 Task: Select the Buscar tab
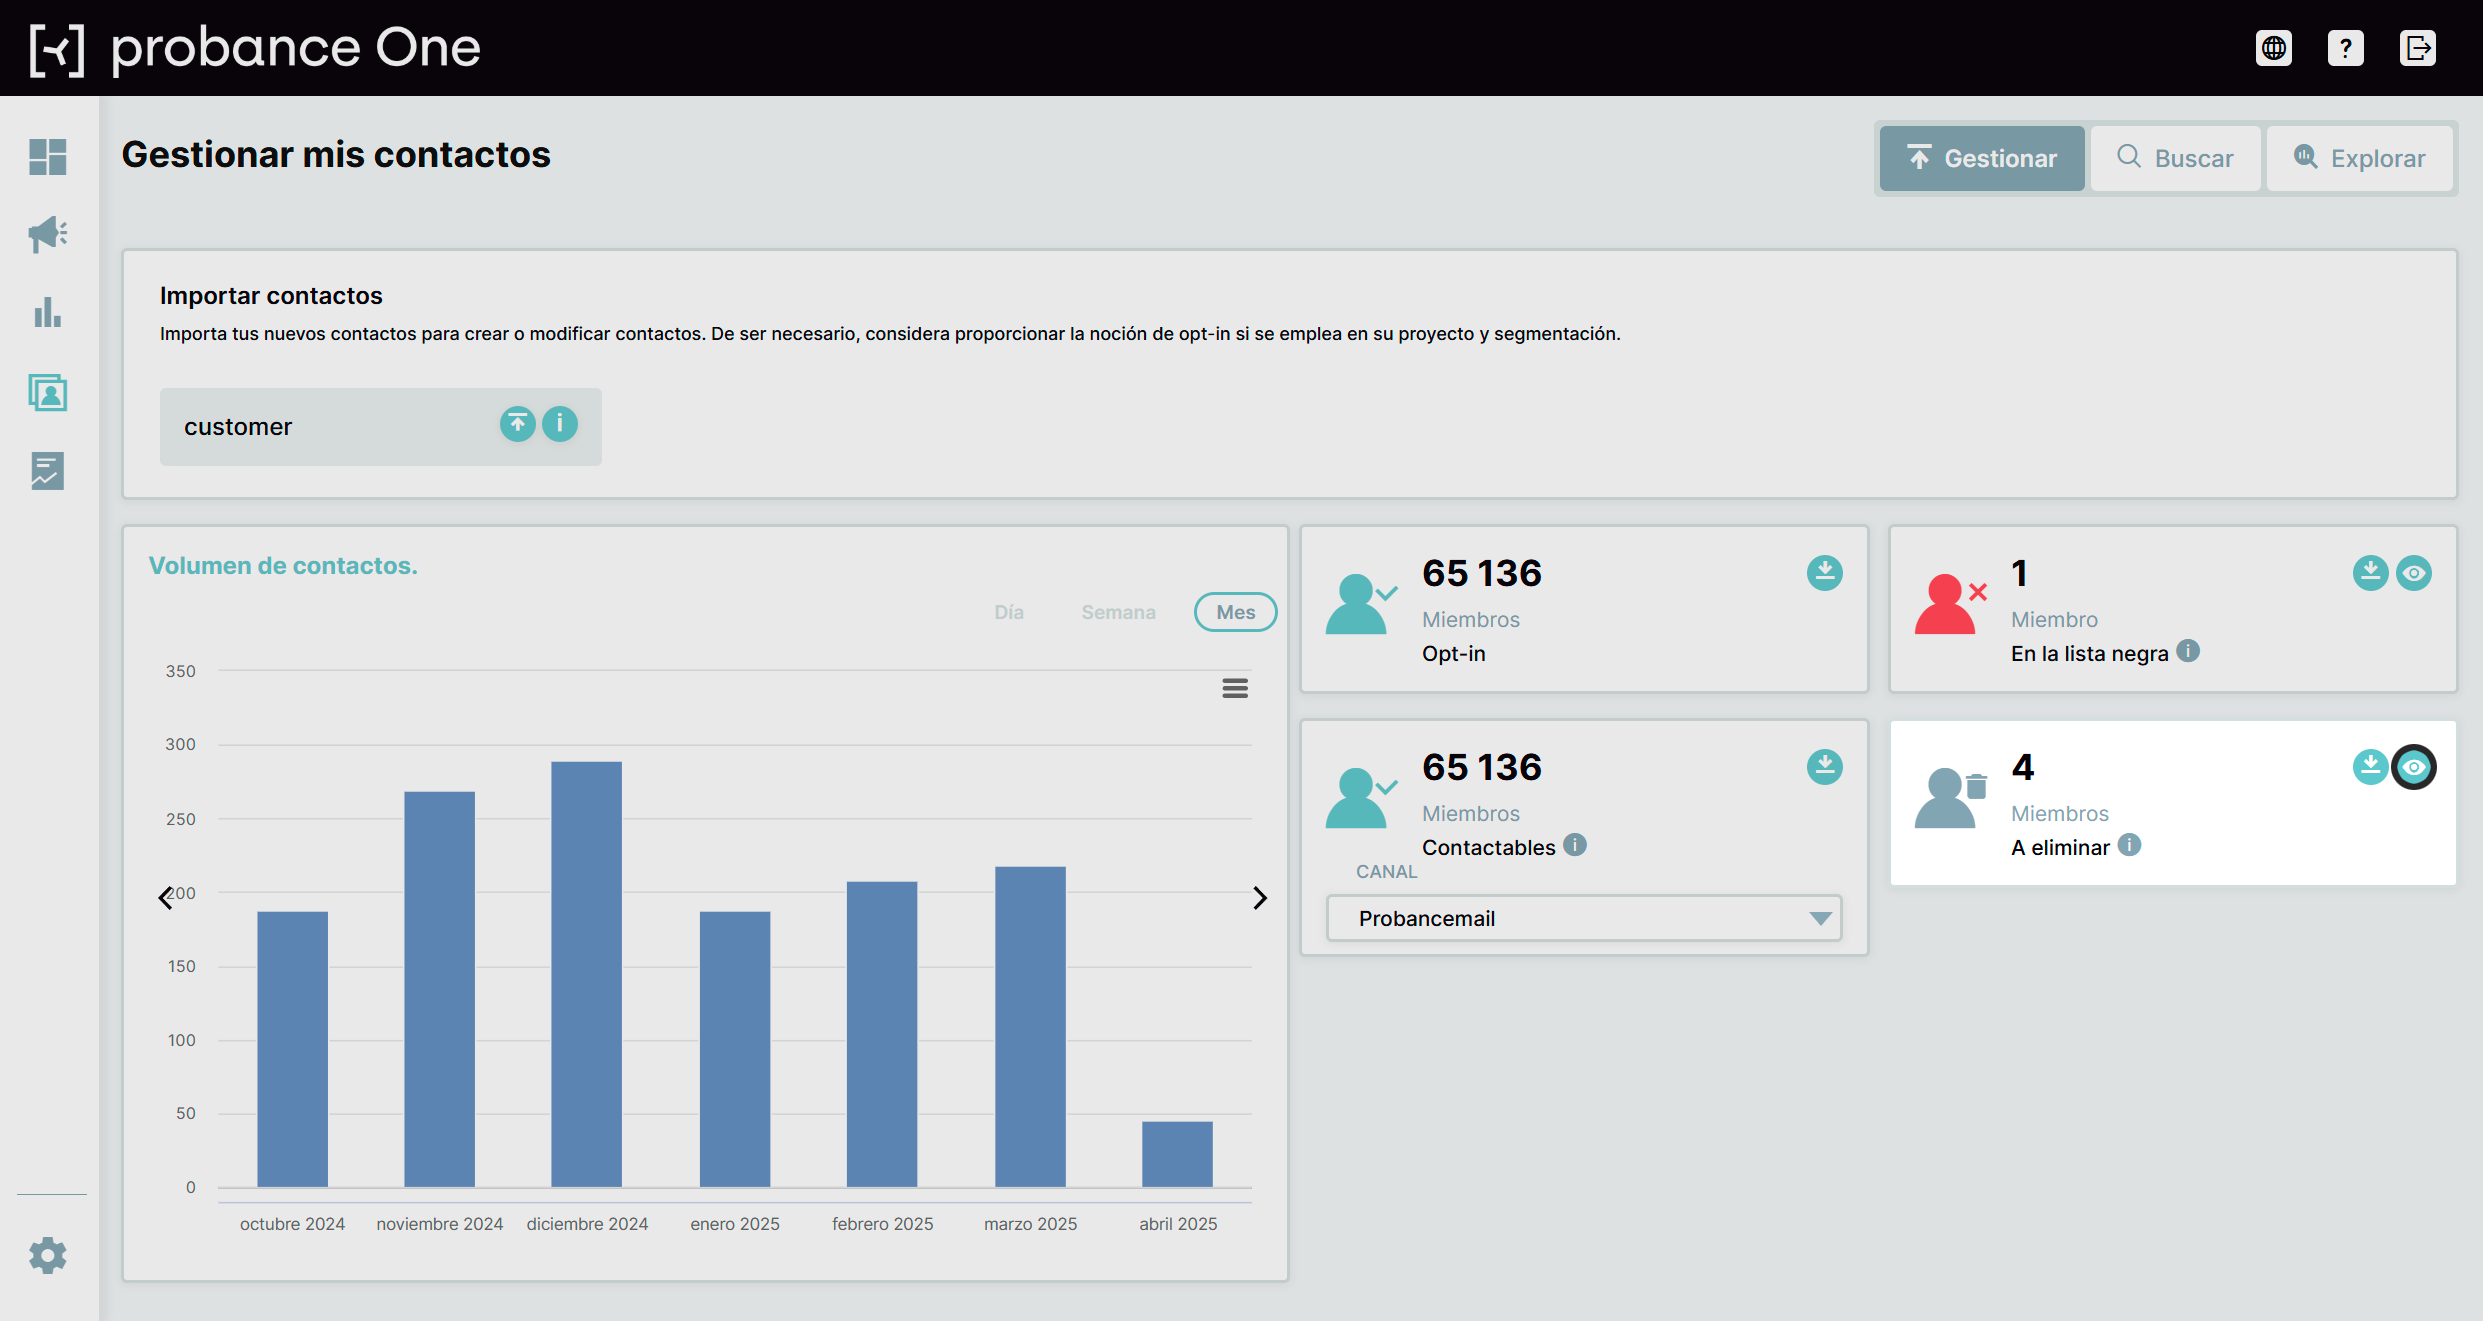tap(2176, 158)
